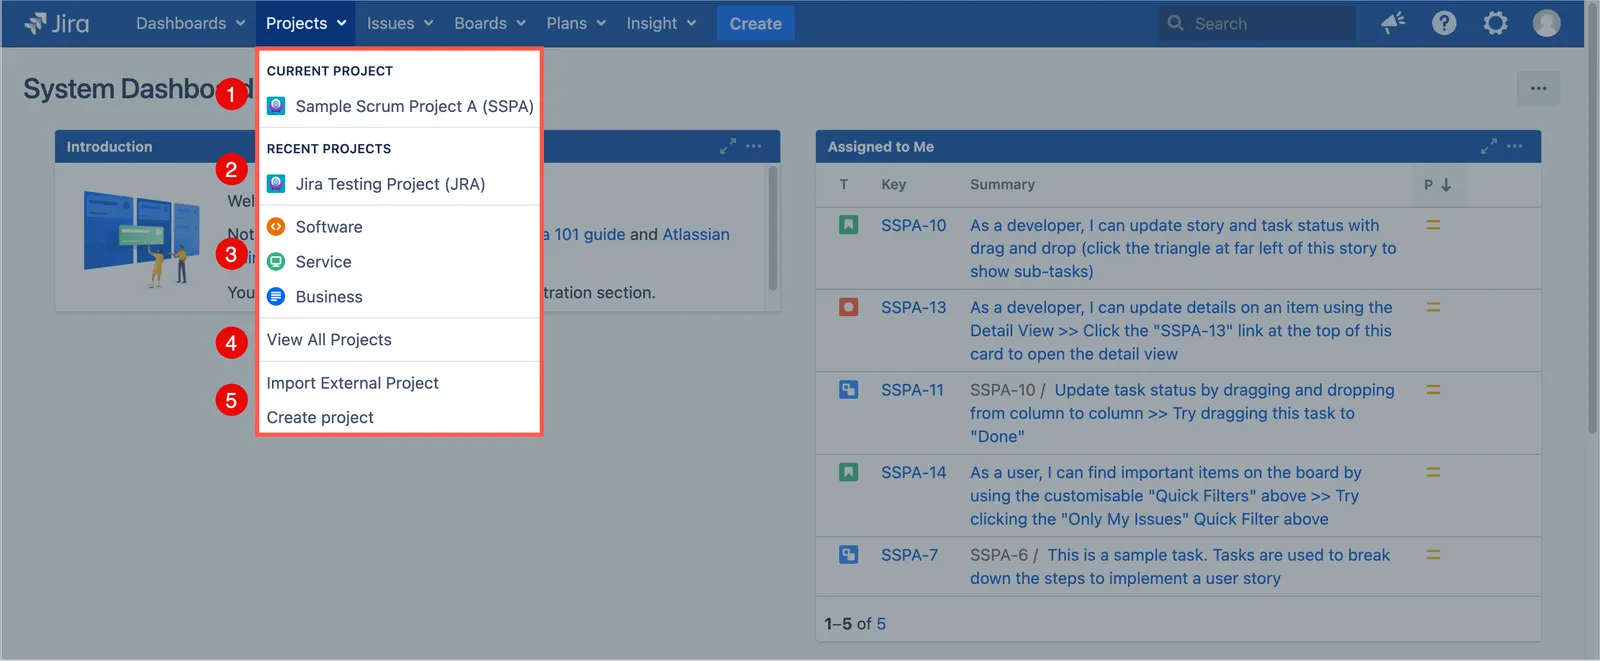
Task: Click the green Service project type icon
Action: [x=276, y=262]
